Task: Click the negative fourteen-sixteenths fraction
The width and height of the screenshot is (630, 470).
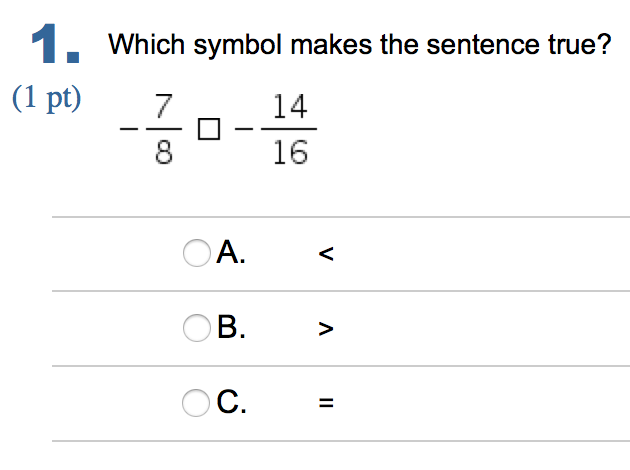Action: pyautogui.click(x=277, y=132)
